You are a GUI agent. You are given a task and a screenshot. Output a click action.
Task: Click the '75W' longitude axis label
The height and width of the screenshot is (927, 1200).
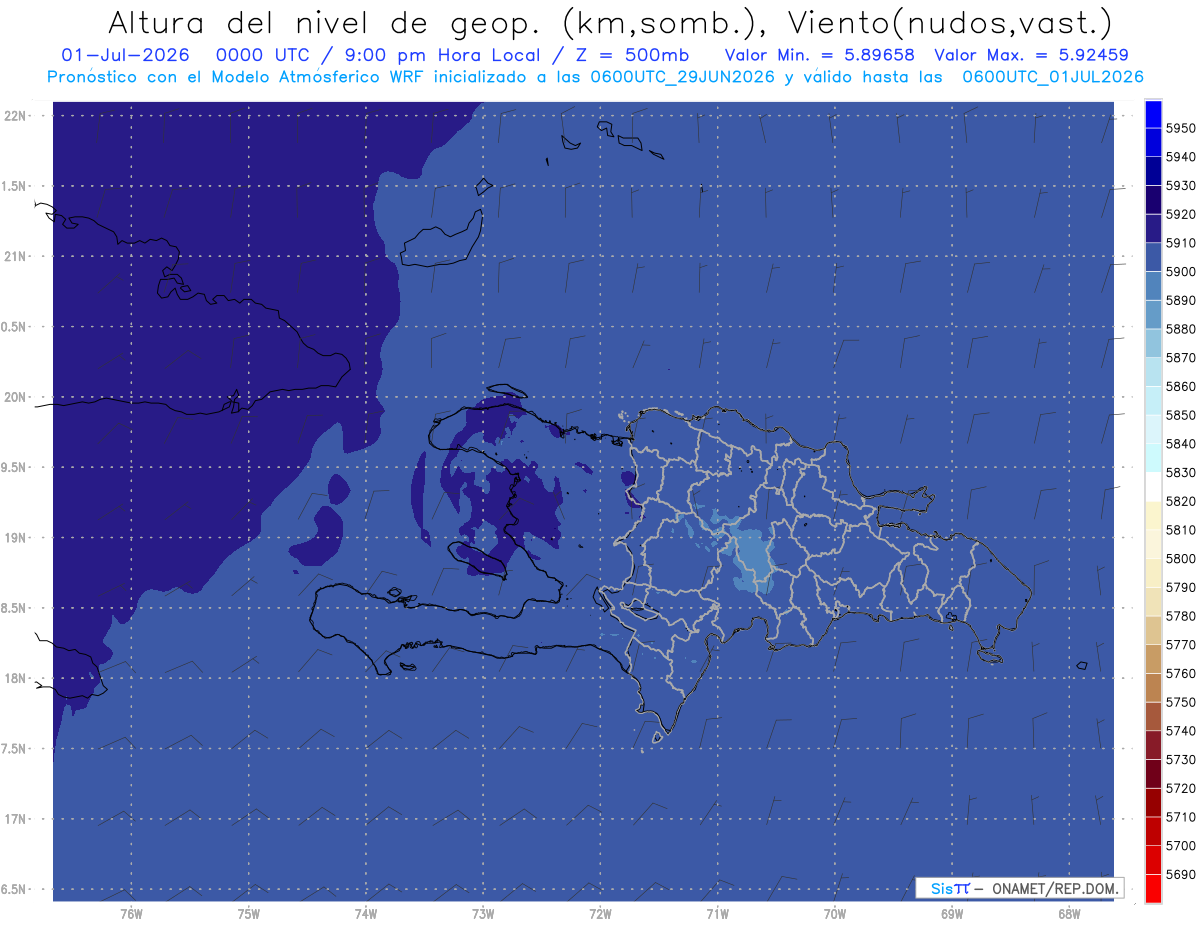pos(249,913)
